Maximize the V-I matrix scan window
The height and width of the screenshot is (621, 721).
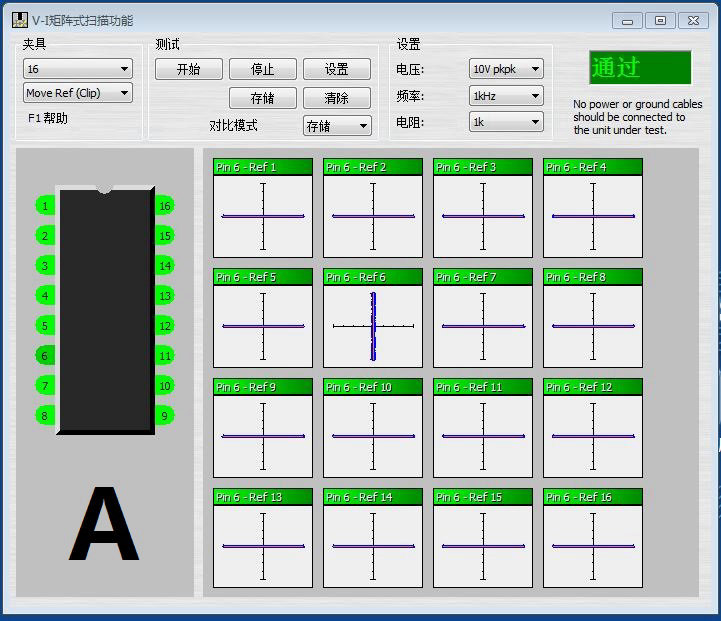(660, 21)
